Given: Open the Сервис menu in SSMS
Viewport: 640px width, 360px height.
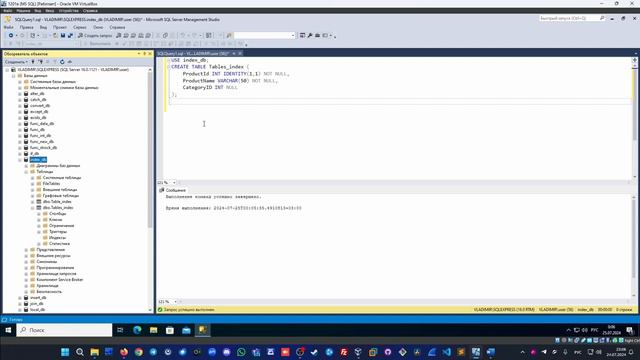Looking at the screenshot, I should coord(80,27).
